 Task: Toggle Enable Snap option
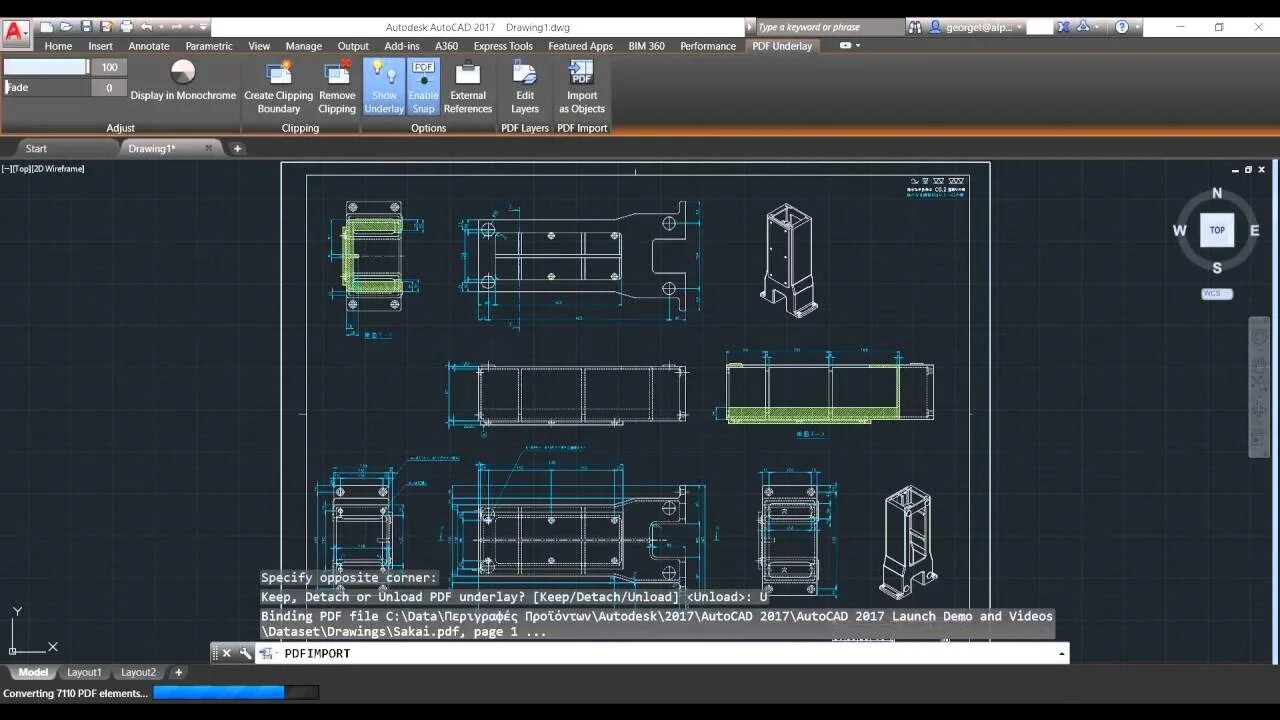coord(424,88)
